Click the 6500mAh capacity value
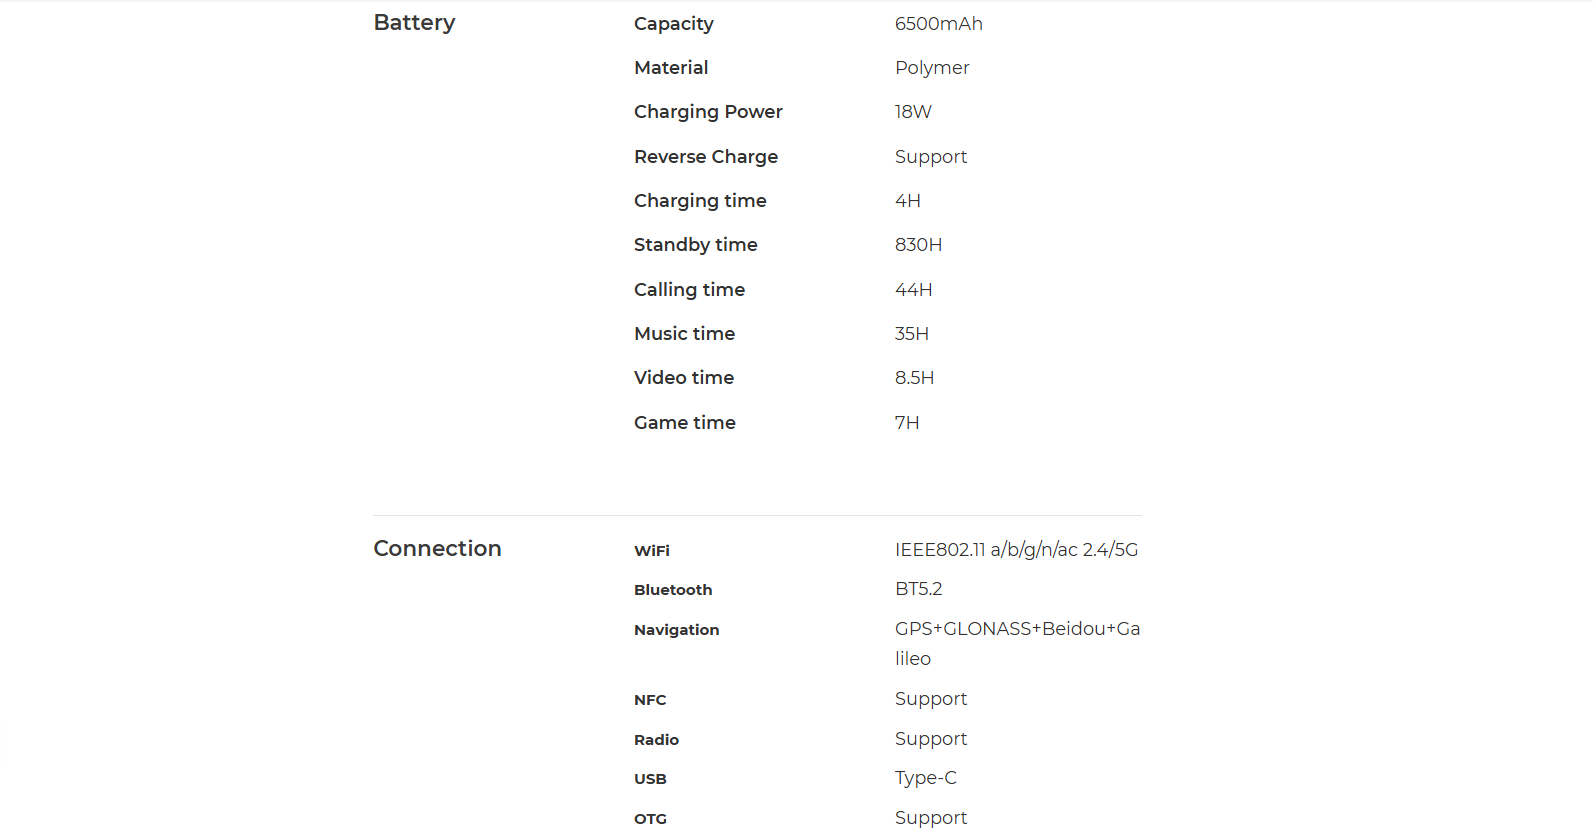1593x836 pixels. [x=938, y=23]
